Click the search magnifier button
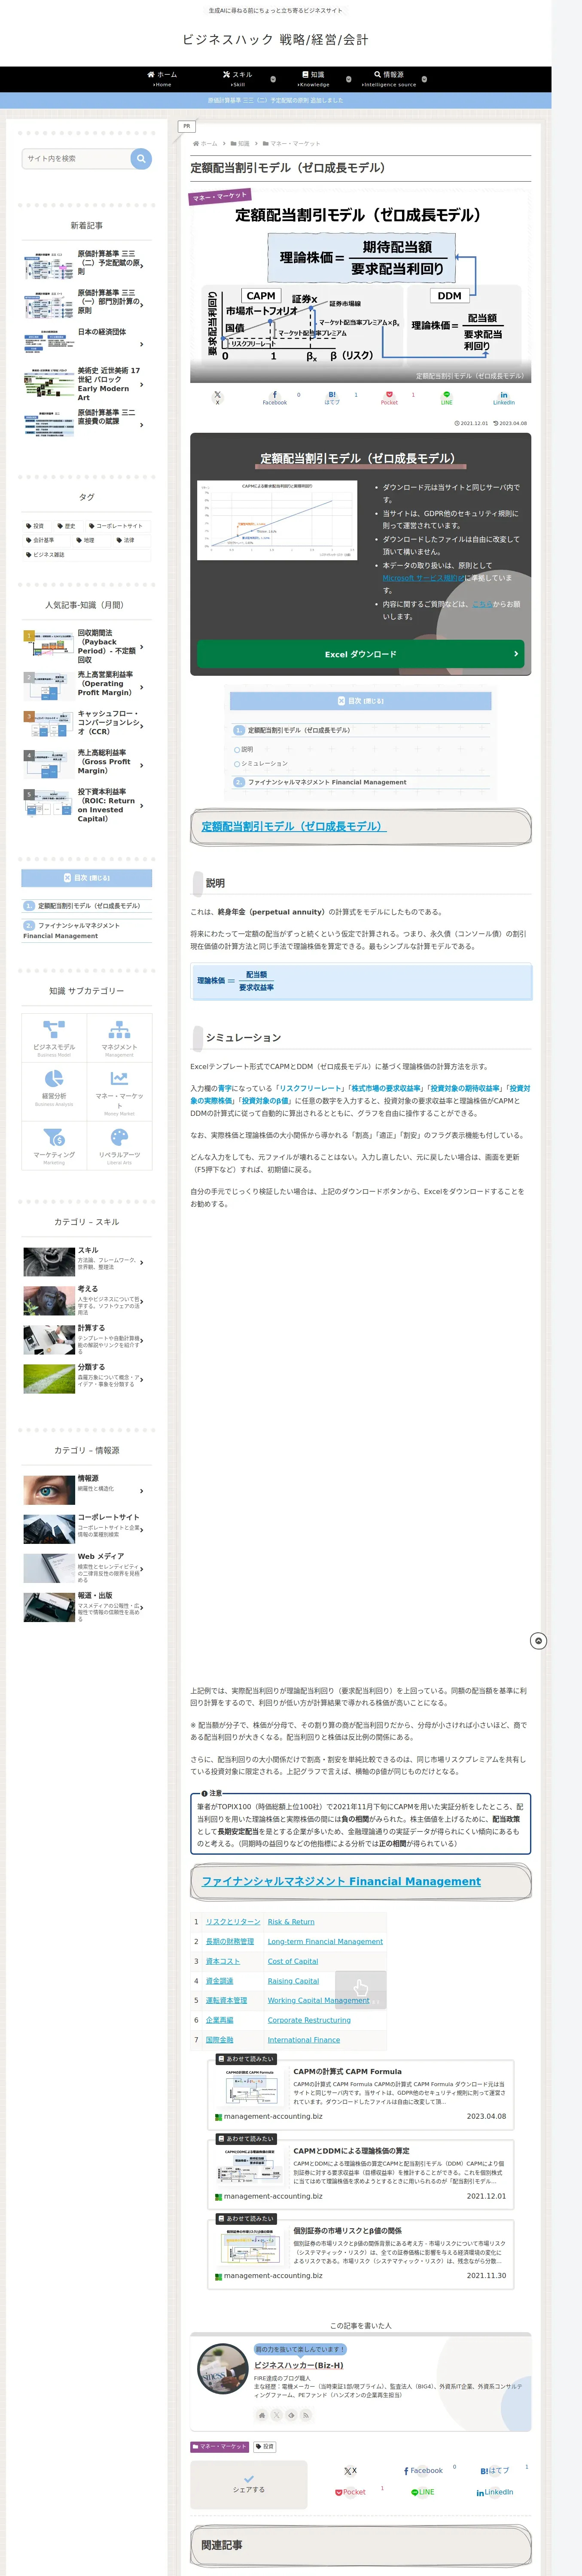The height and width of the screenshot is (2576, 582). [141, 158]
